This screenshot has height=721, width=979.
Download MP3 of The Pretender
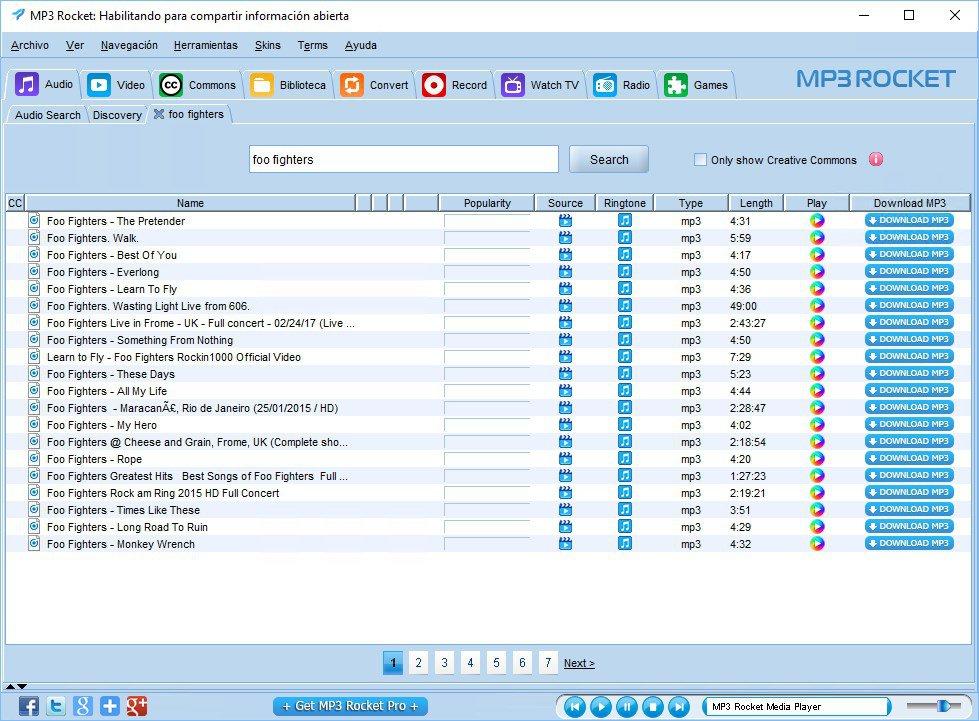tap(909, 220)
